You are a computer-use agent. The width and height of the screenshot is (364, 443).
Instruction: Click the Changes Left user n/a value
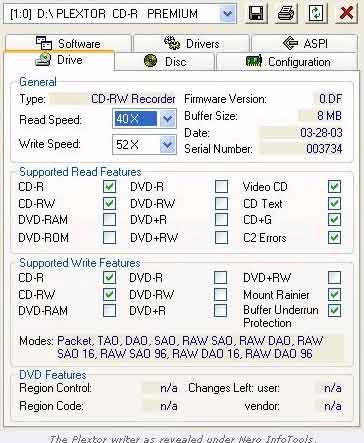pyautogui.click(x=333, y=388)
